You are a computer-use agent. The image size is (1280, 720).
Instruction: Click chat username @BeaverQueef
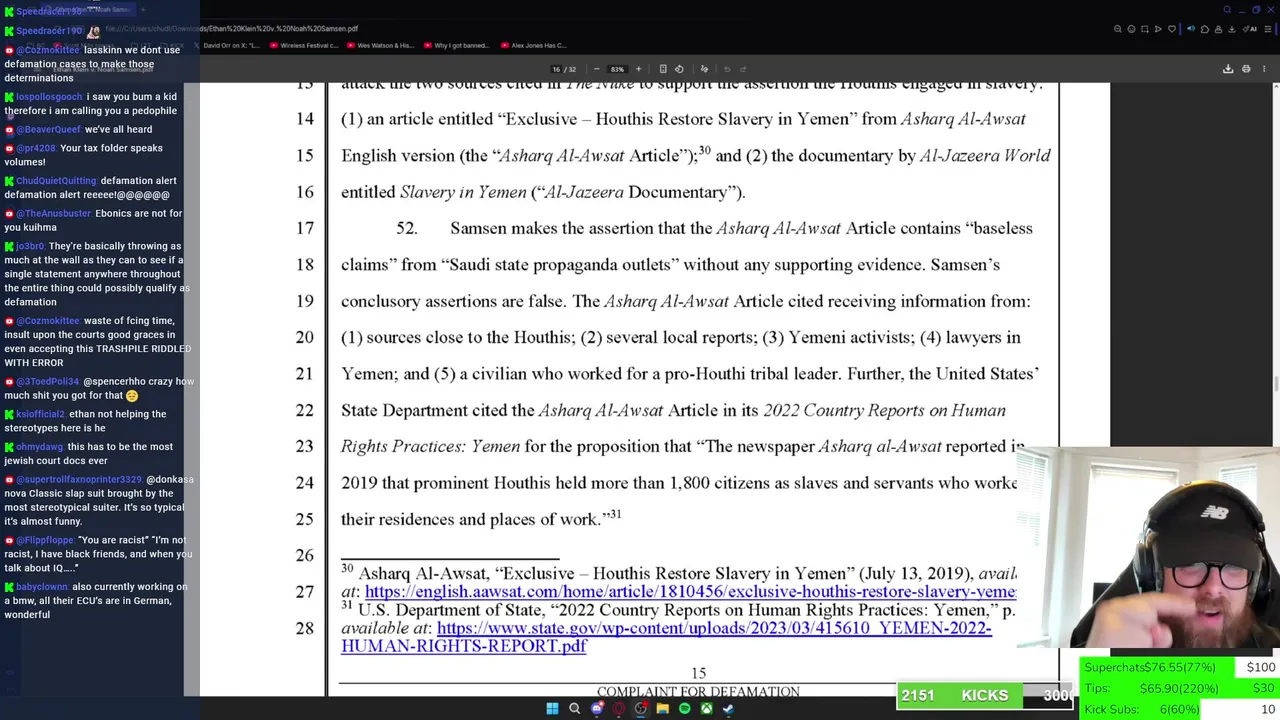[49, 129]
